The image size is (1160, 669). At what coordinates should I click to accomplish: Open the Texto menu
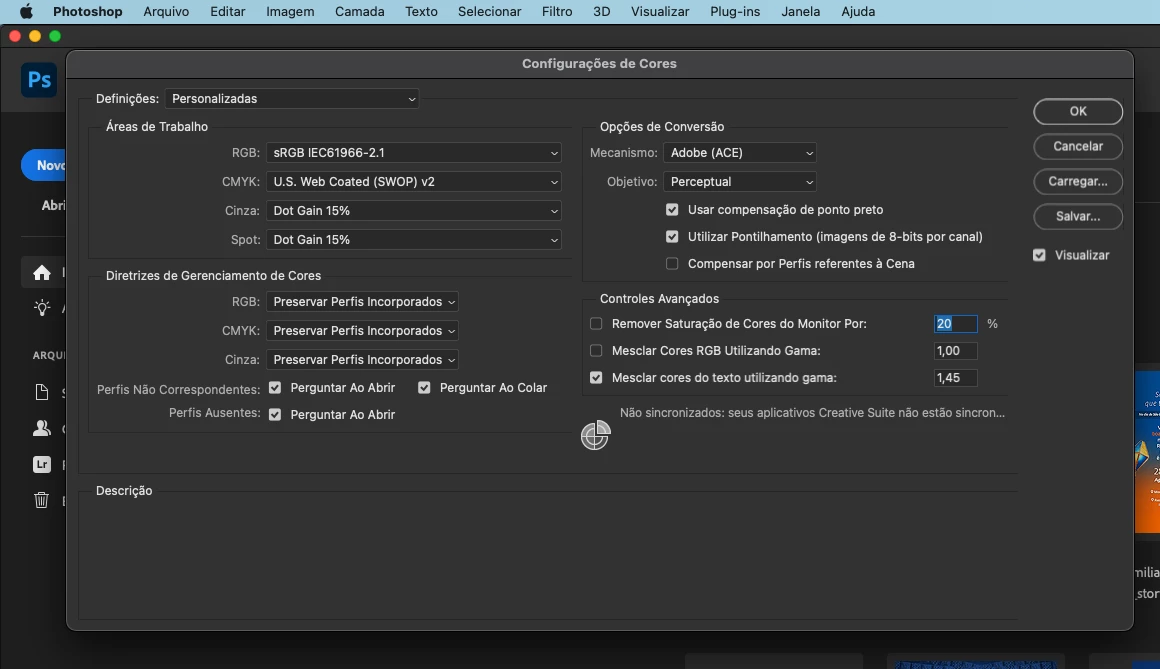(x=421, y=12)
